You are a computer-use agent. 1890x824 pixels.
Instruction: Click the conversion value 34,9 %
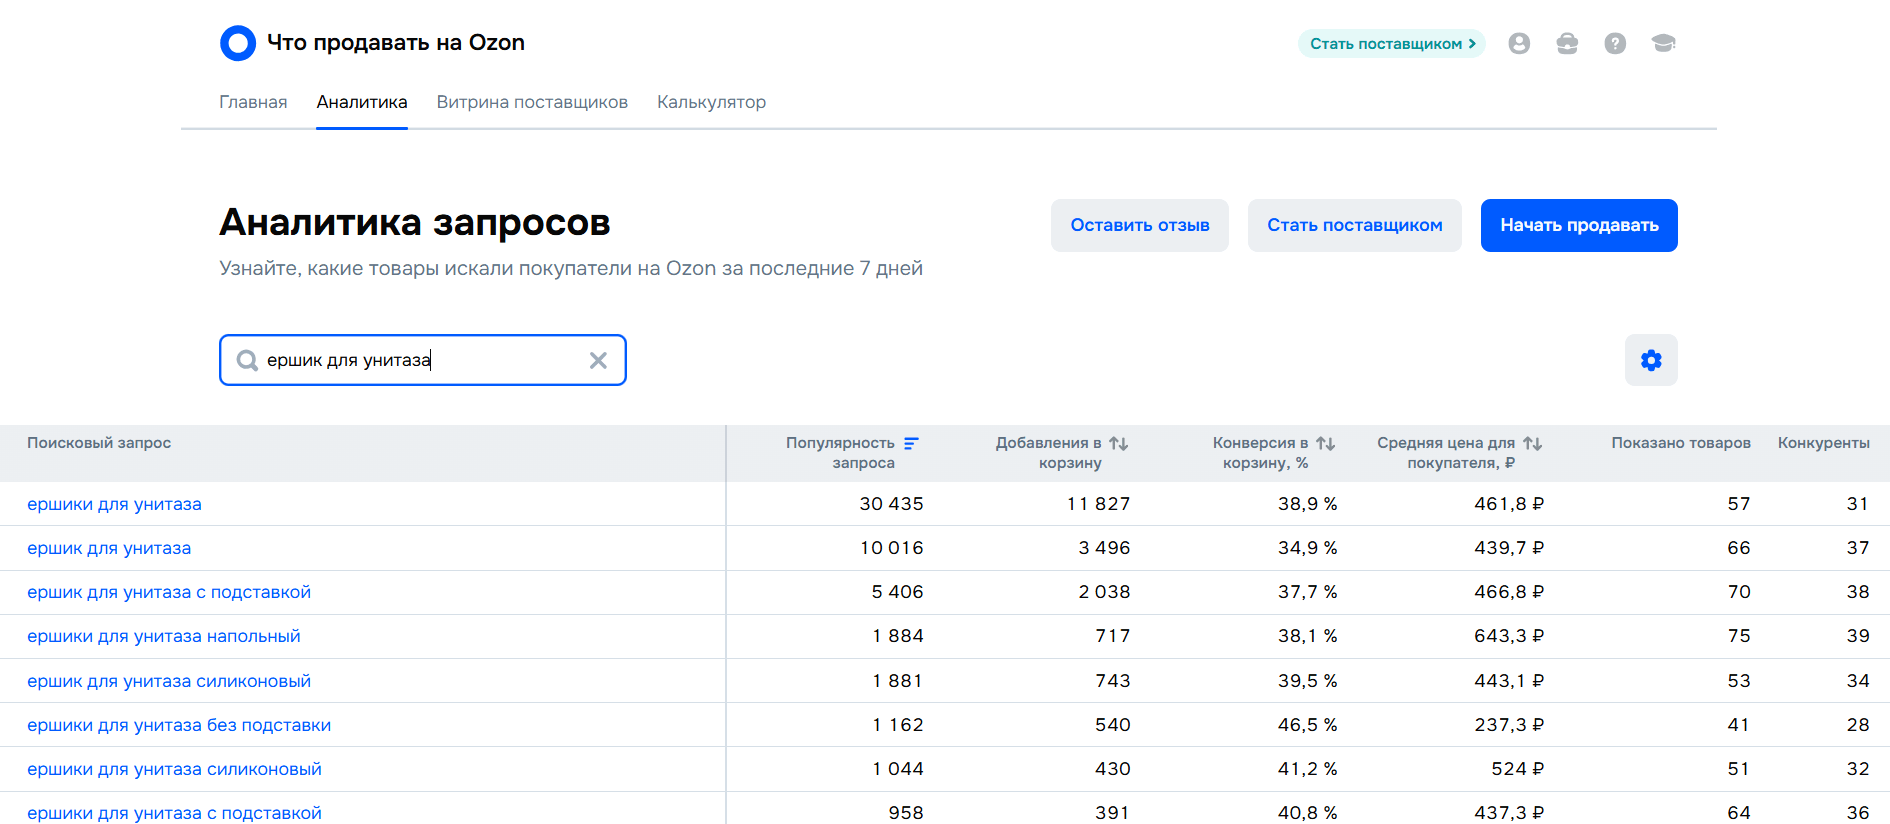1307,548
